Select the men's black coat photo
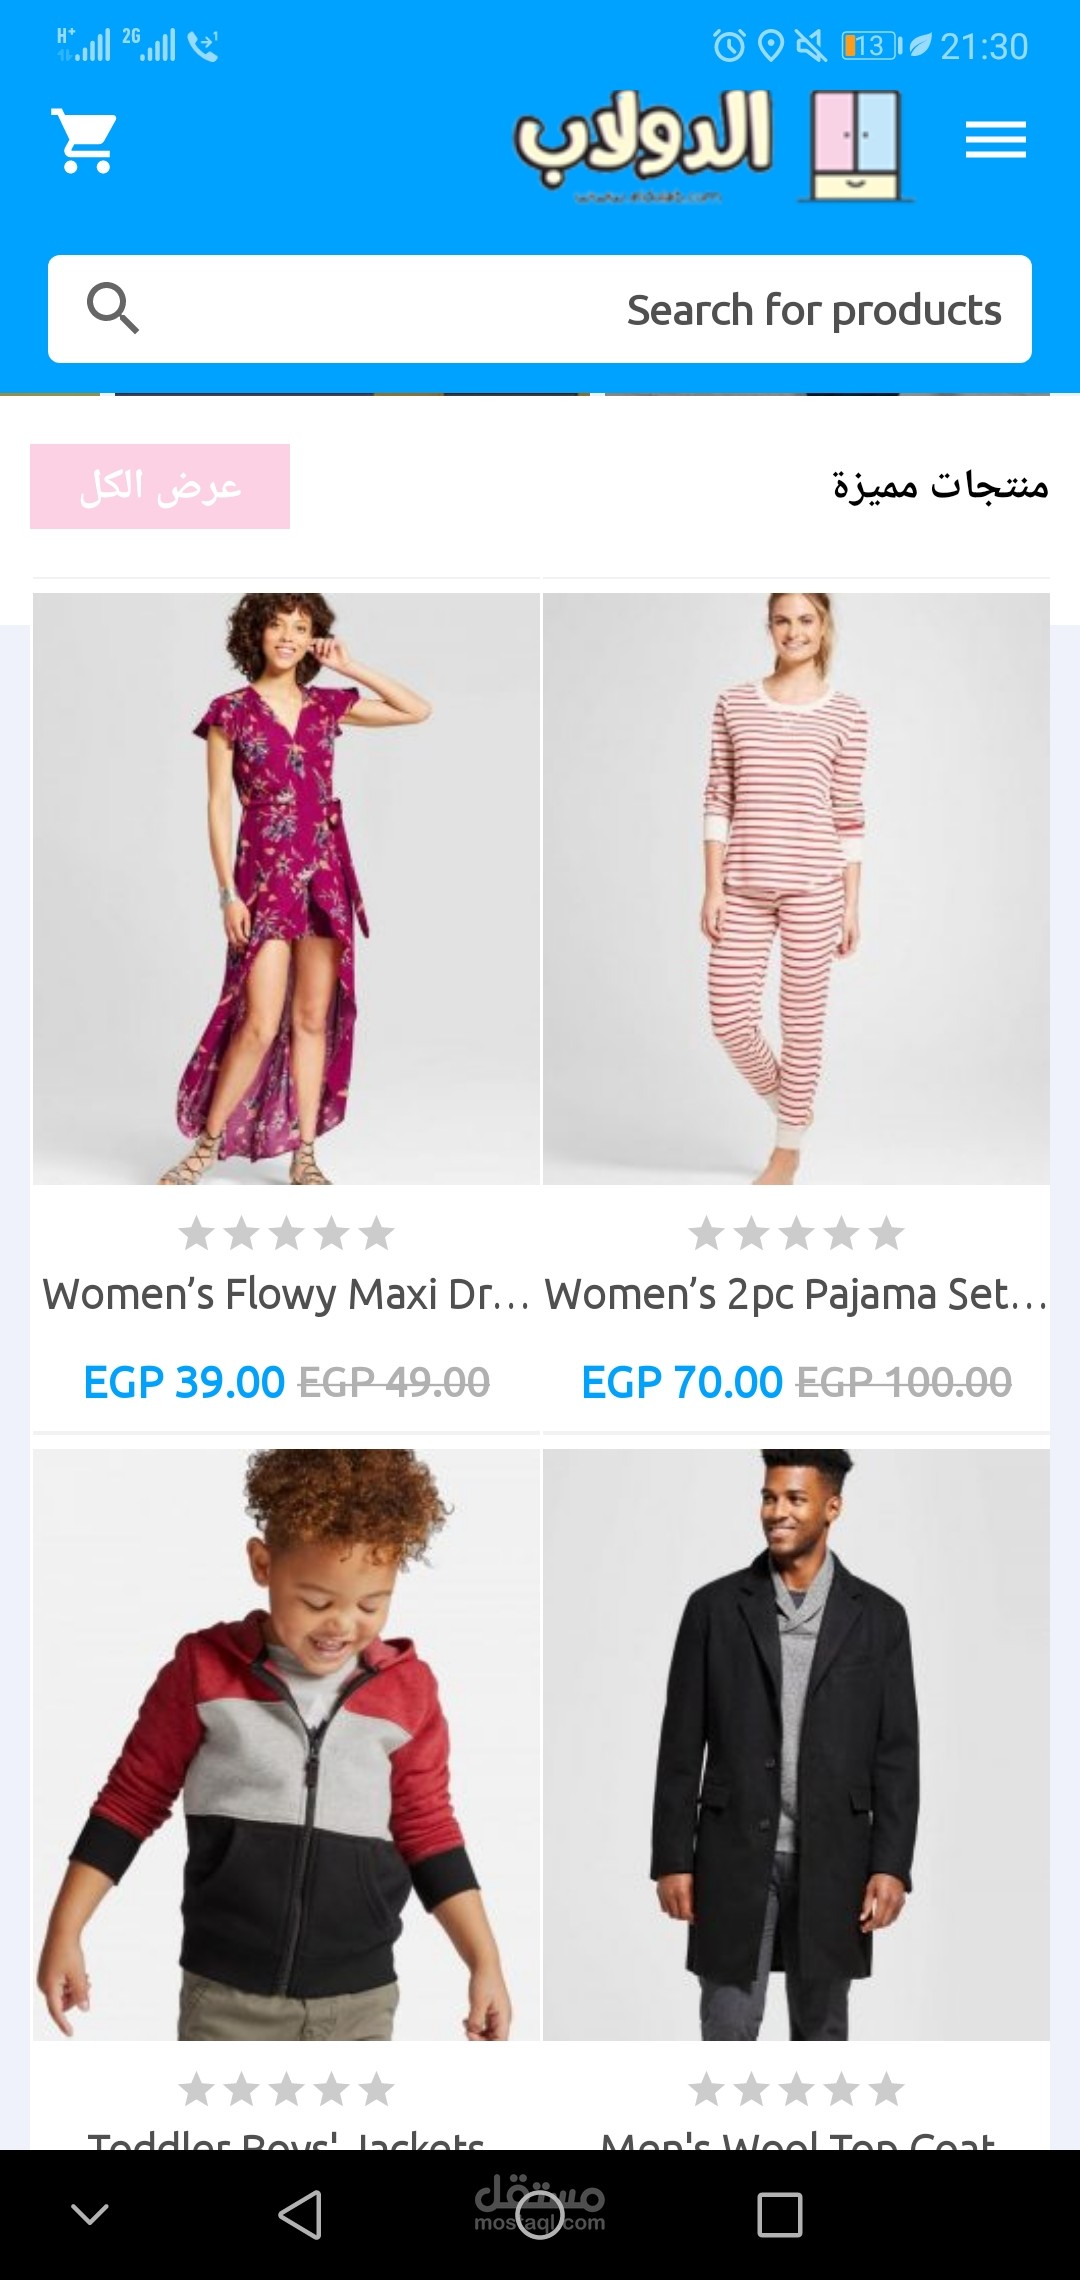Viewport: 1080px width, 2280px height. point(796,1745)
